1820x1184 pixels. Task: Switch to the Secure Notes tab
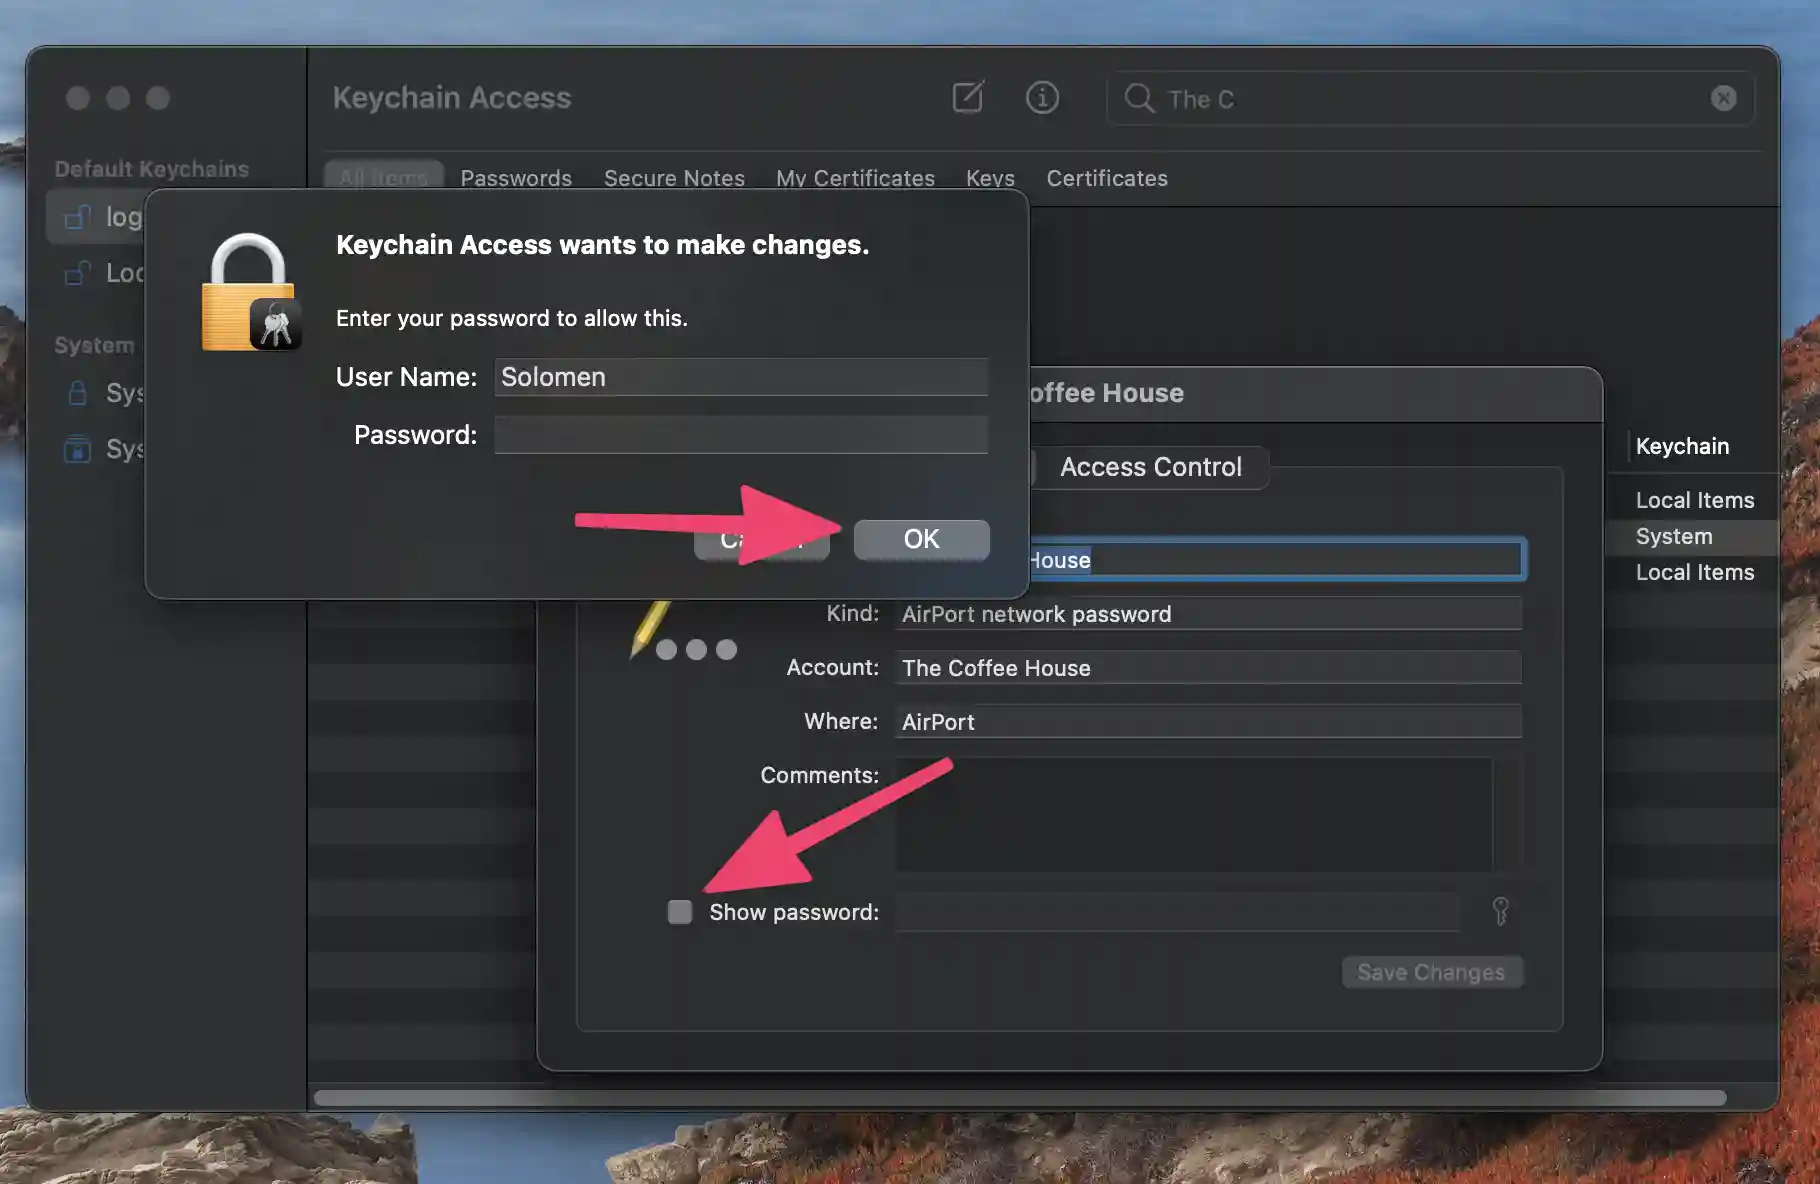click(x=674, y=178)
